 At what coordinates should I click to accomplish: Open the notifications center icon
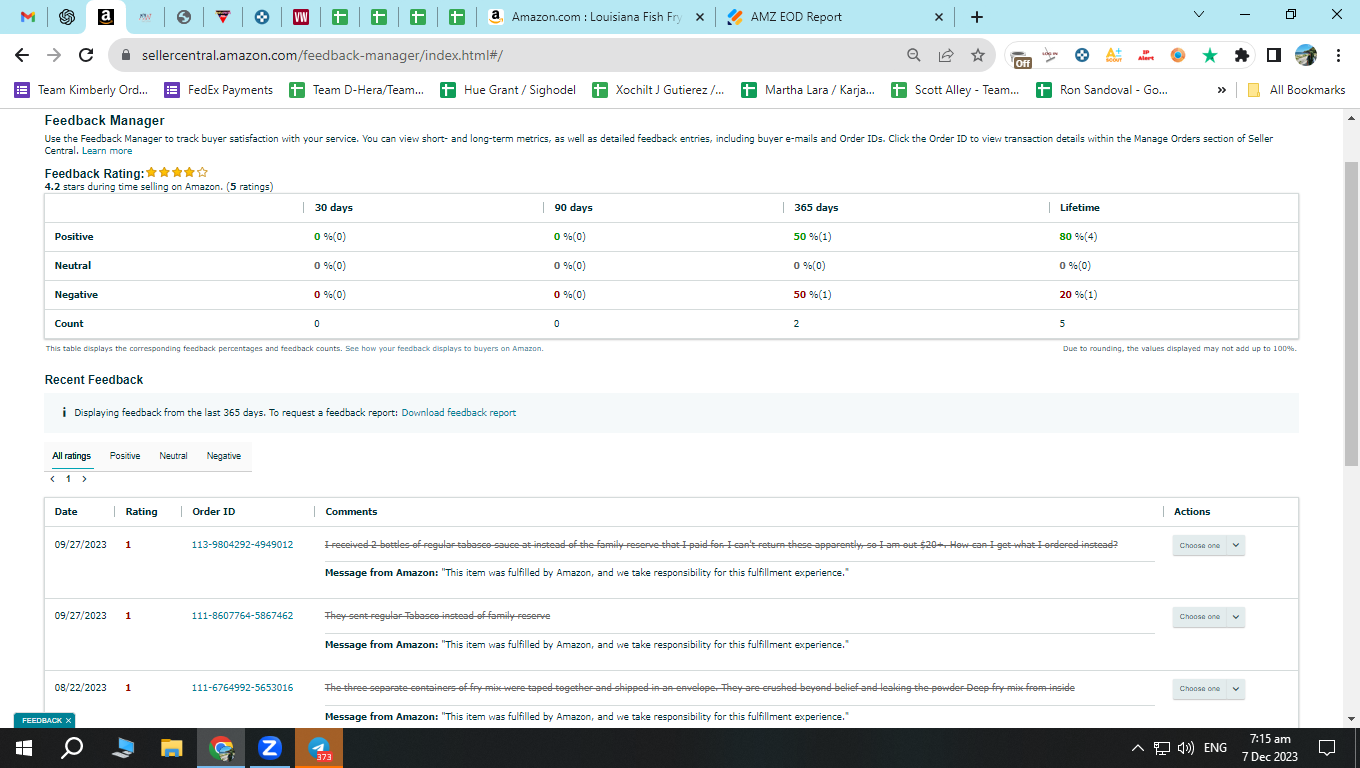click(1327, 748)
